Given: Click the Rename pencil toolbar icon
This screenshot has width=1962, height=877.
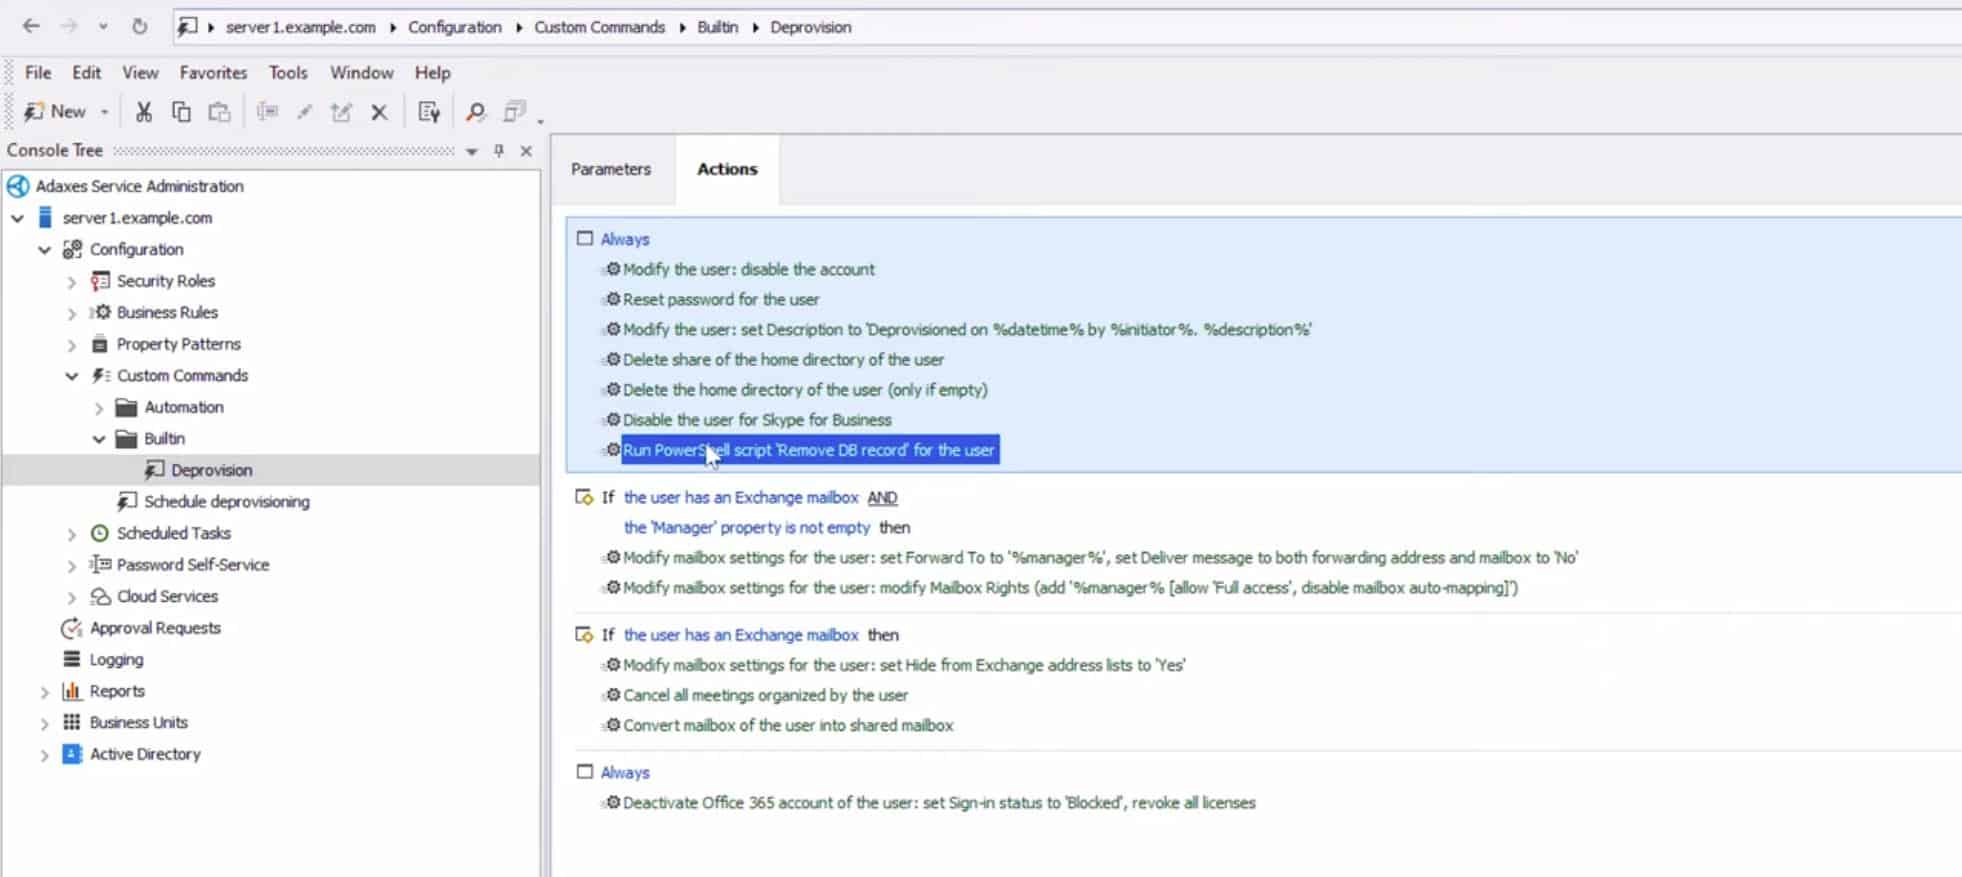Looking at the screenshot, I should tap(305, 112).
